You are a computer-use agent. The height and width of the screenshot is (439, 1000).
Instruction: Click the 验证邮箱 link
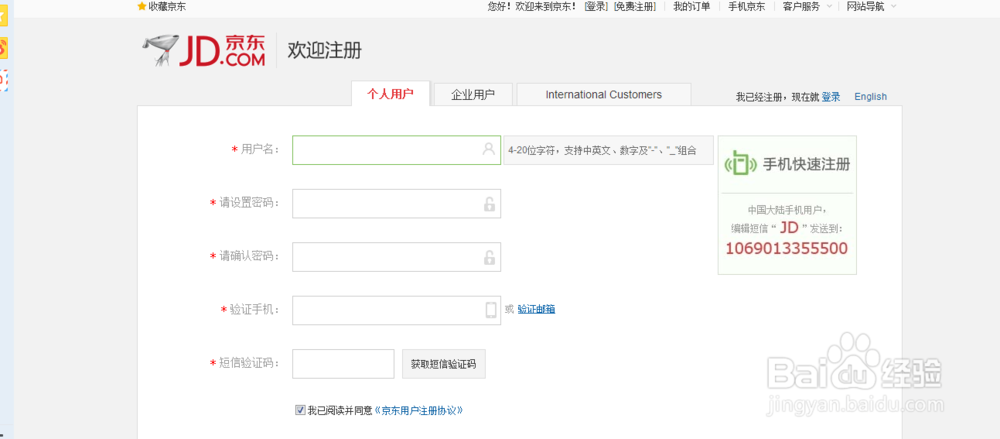(x=536, y=309)
